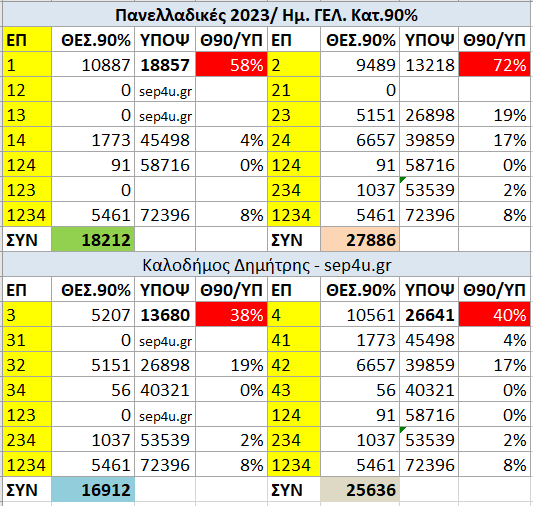533x506 pixels.
Task: Click the 19% cell in row 23
Action: pyautogui.click(x=495, y=115)
